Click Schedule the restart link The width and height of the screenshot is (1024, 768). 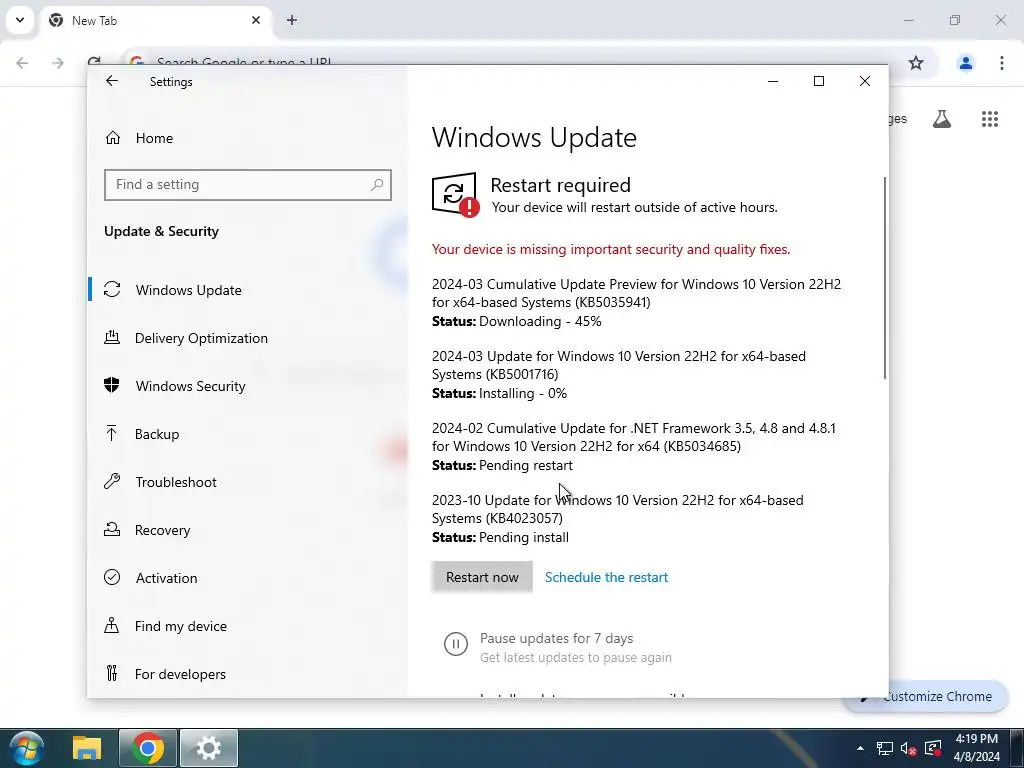(606, 577)
